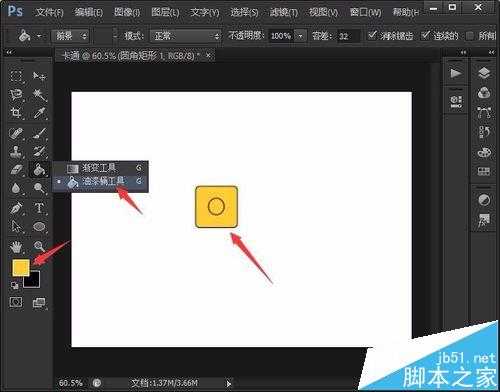
Task: Select the Hand tool
Action: click(16, 247)
